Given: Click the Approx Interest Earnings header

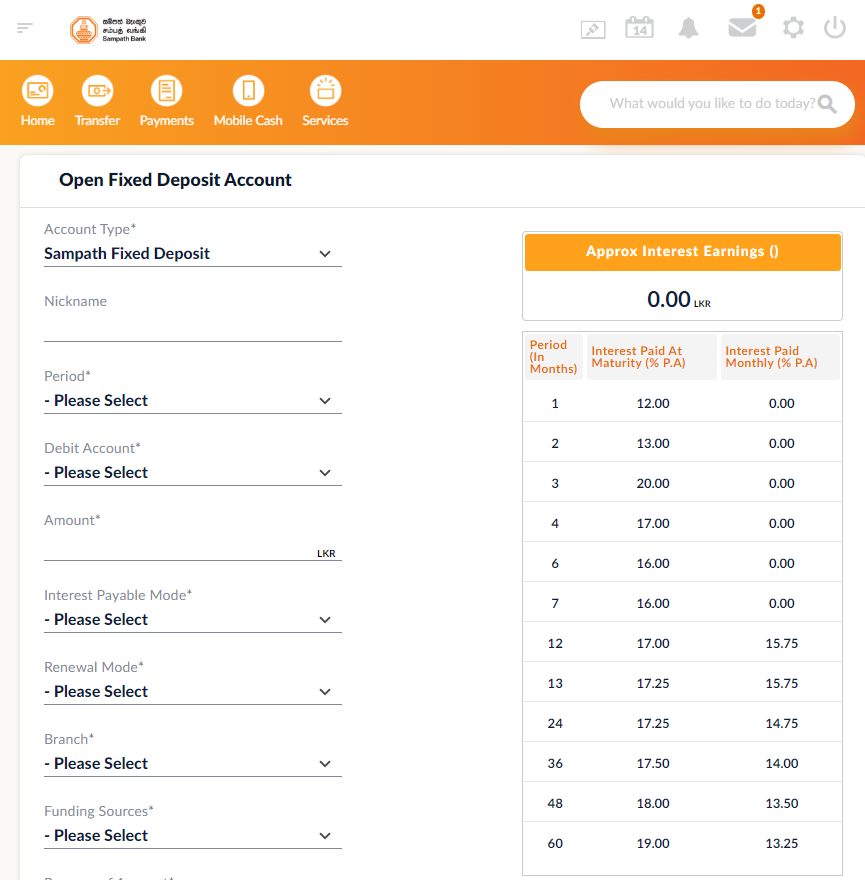Looking at the screenshot, I should pyautogui.click(x=683, y=252).
